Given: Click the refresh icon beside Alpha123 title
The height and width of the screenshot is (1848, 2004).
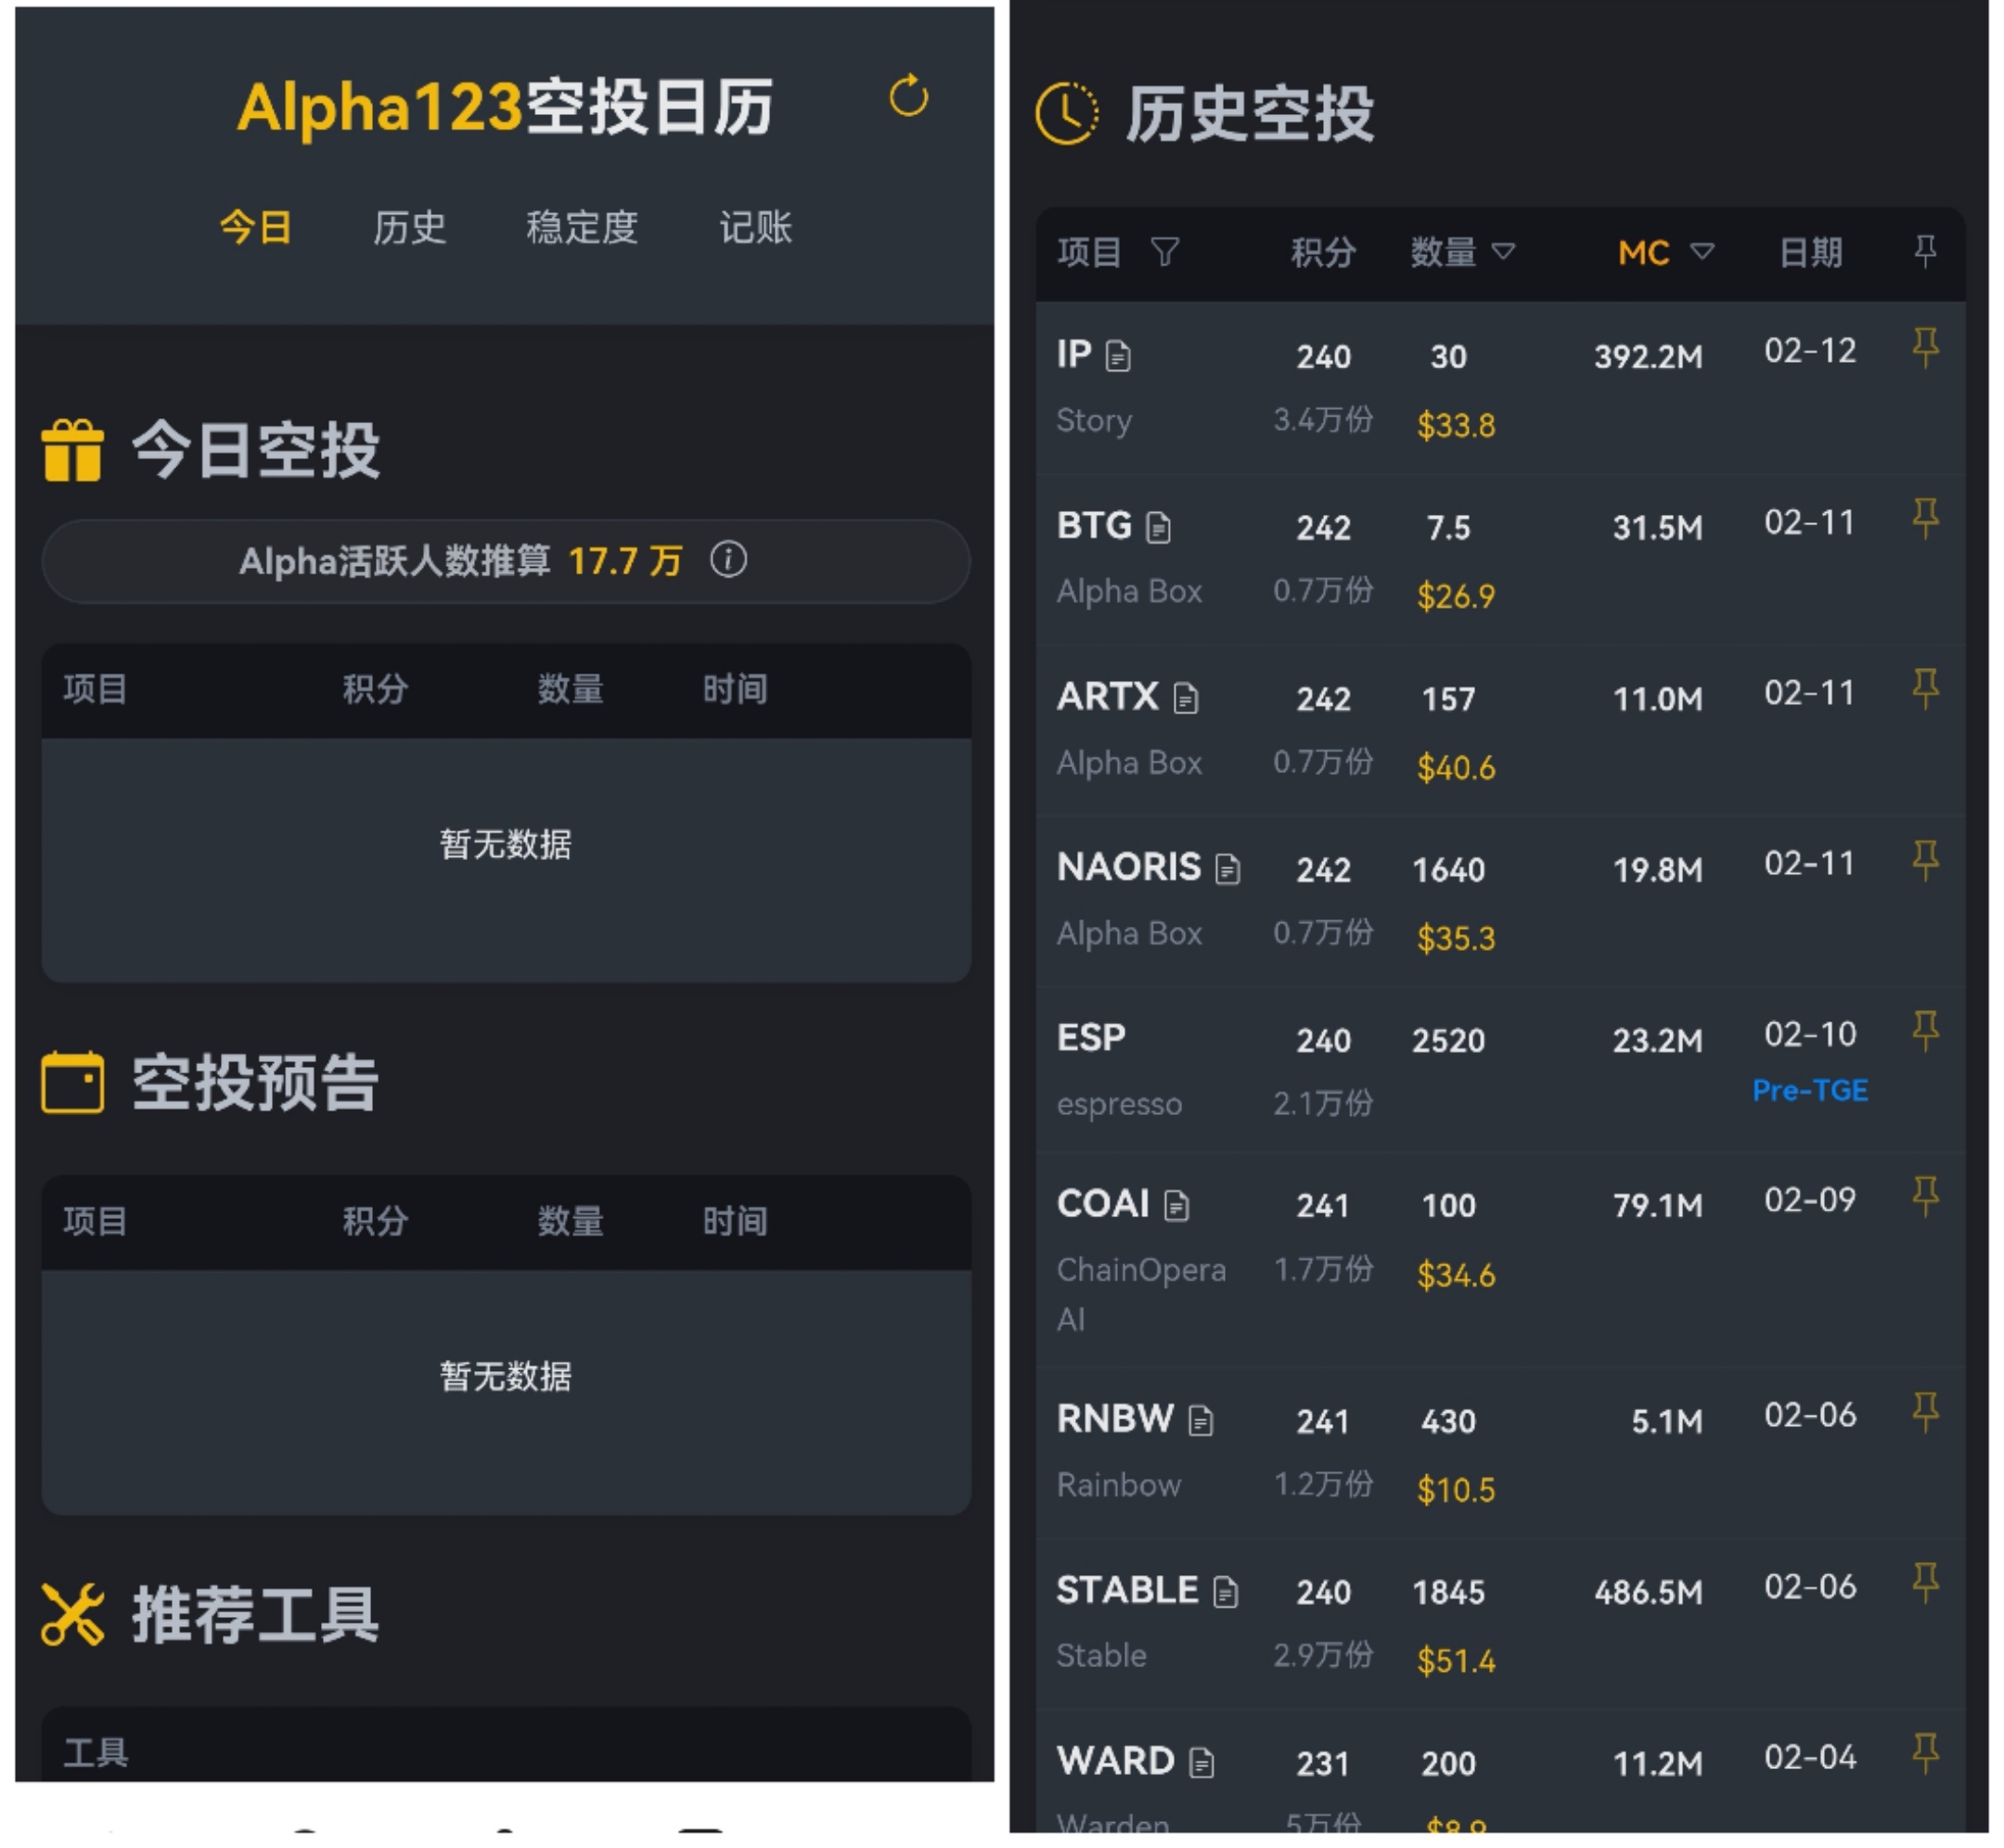Looking at the screenshot, I should click(x=908, y=97).
